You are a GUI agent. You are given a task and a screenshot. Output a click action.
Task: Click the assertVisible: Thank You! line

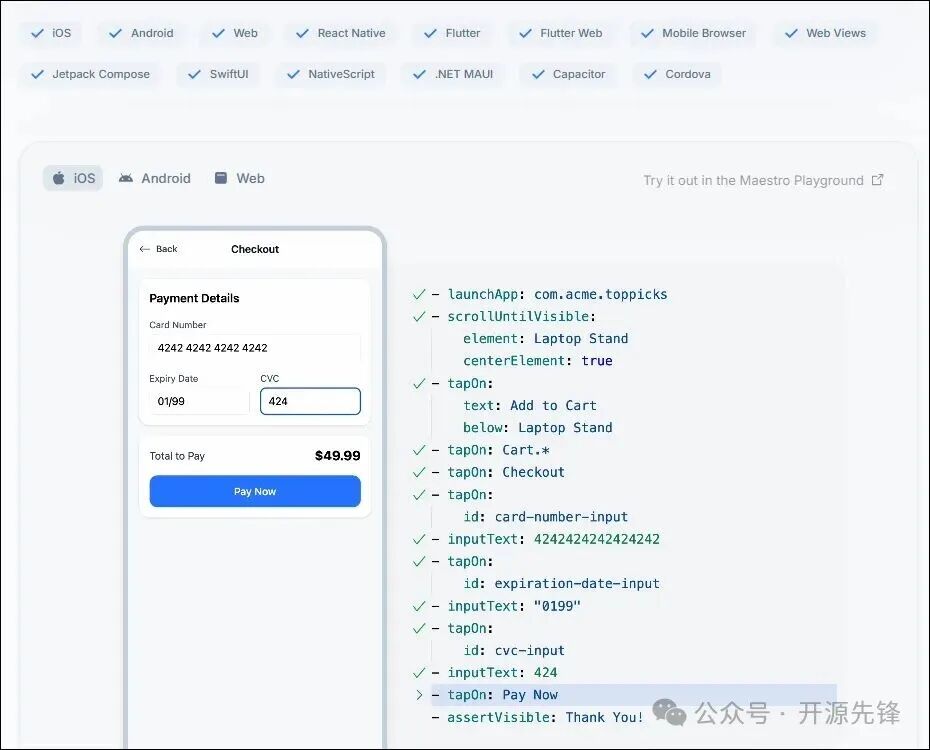(538, 717)
